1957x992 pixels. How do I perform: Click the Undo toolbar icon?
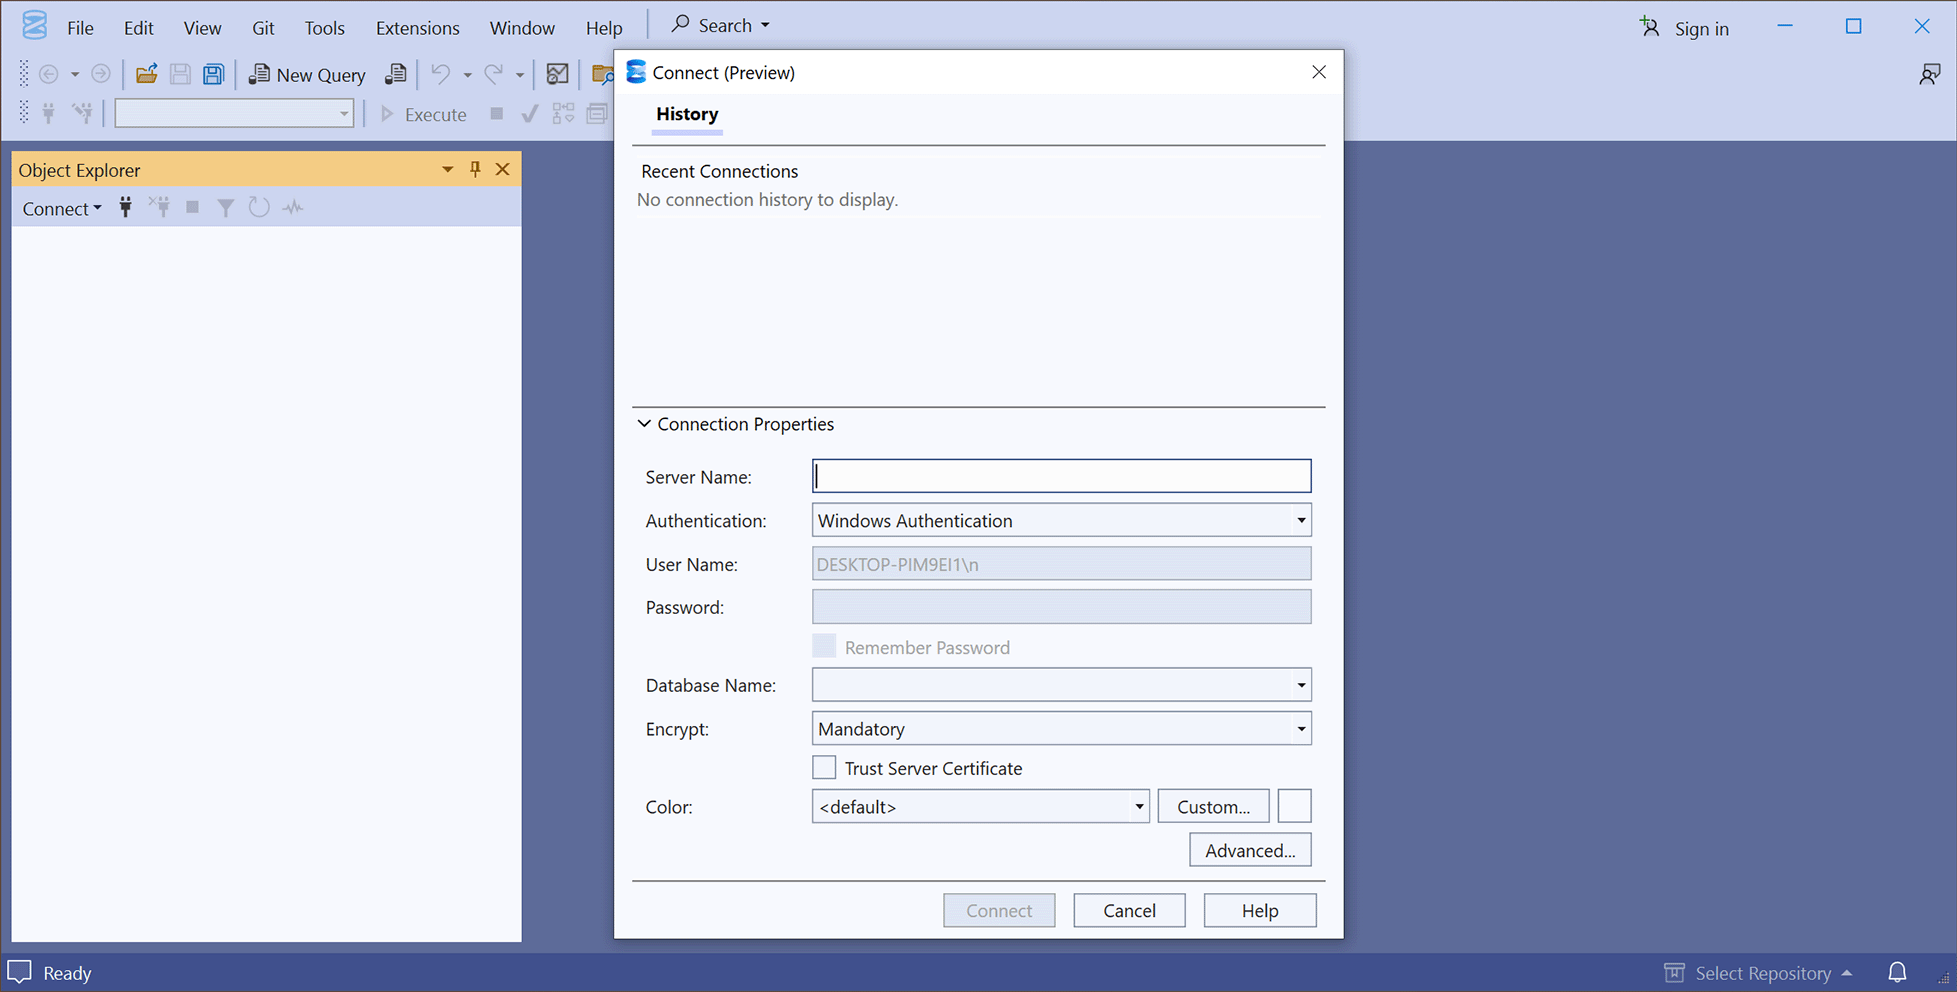pyautogui.click(x=440, y=74)
